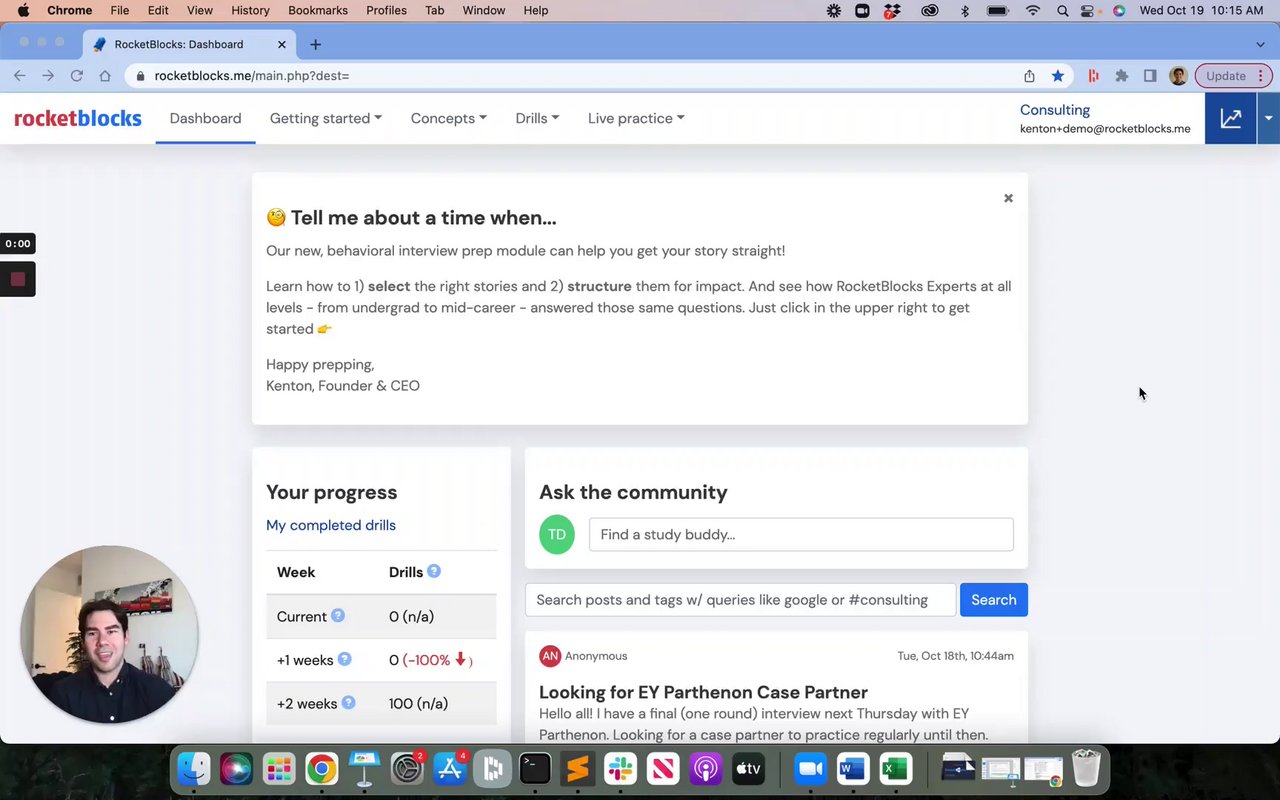Viewport: 1280px width, 800px height.
Task: Click the Find a study buddy field
Action: (x=801, y=534)
